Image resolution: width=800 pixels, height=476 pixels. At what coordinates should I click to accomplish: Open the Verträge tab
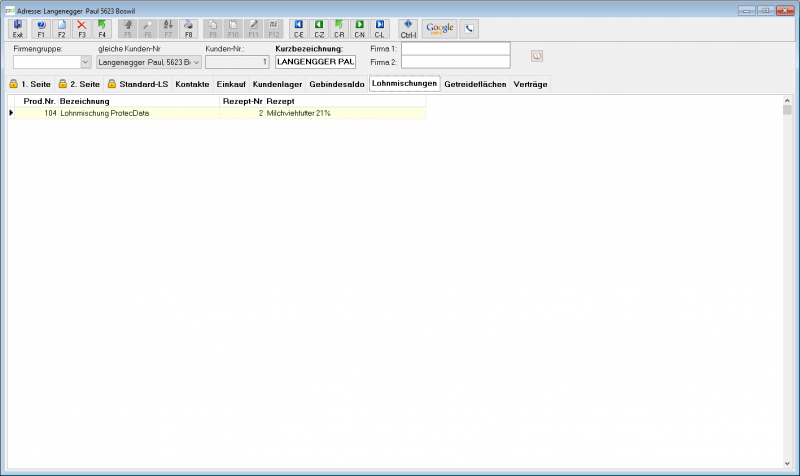point(530,84)
